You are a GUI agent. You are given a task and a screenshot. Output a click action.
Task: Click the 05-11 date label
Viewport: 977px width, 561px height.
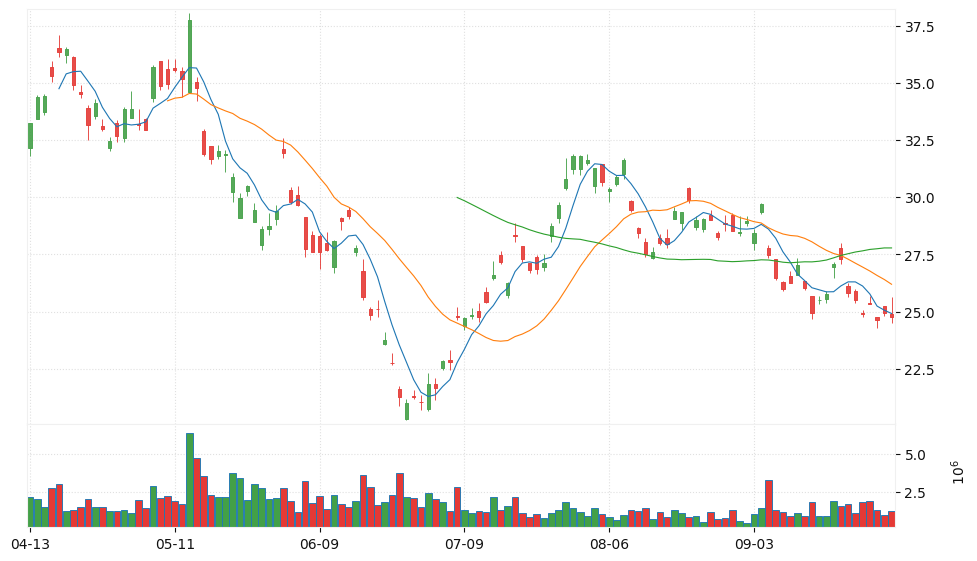click(x=175, y=545)
